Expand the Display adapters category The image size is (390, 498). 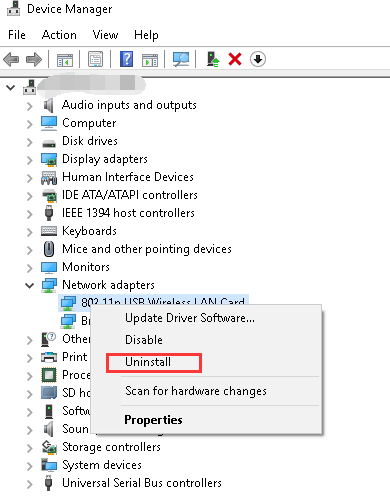(x=30, y=160)
